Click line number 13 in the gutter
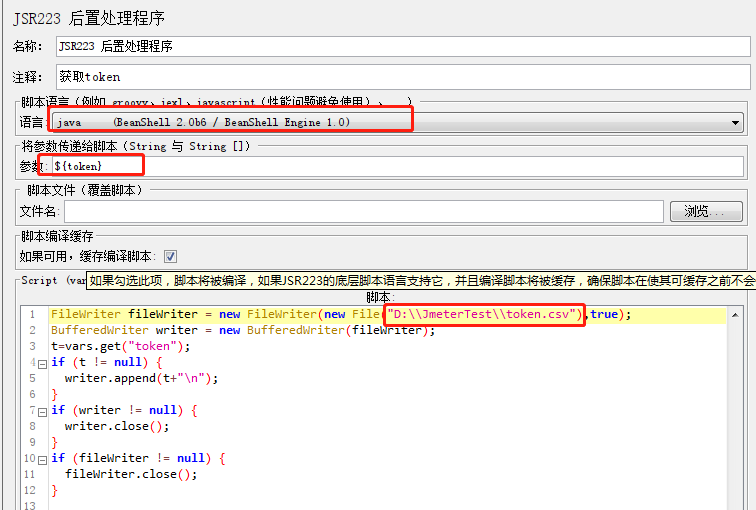This screenshot has height=510, width=756. coord(30,505)
